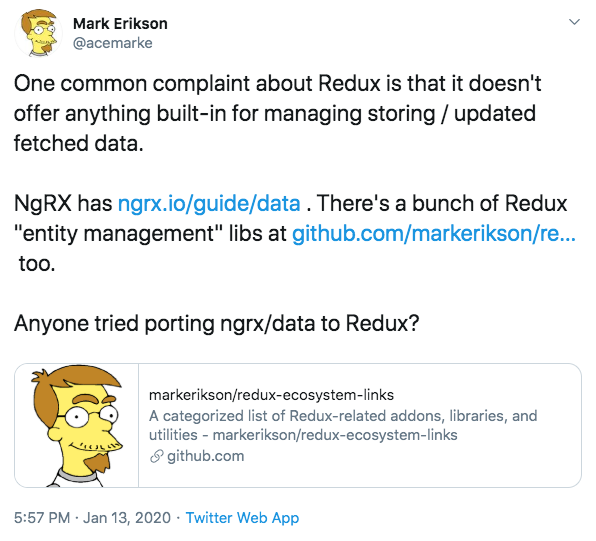
Task: Click the 'entity management' libs sentence
Action: (150, 233)
